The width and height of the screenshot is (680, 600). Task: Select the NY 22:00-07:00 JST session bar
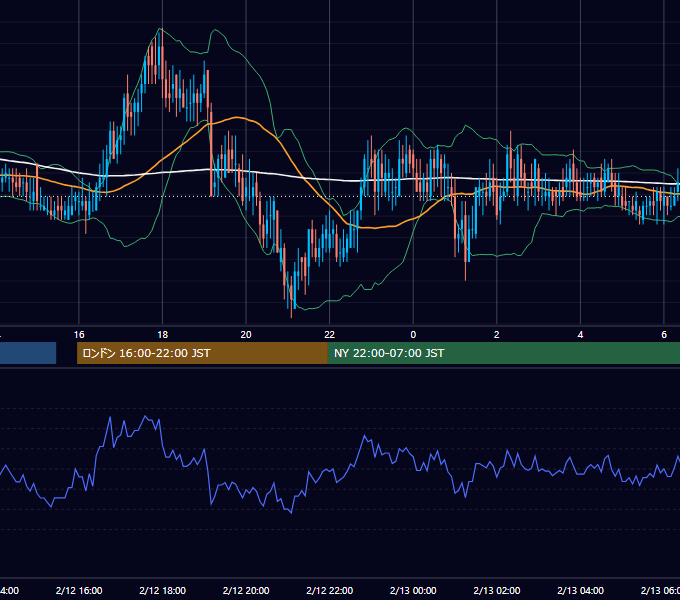(503, 353)
